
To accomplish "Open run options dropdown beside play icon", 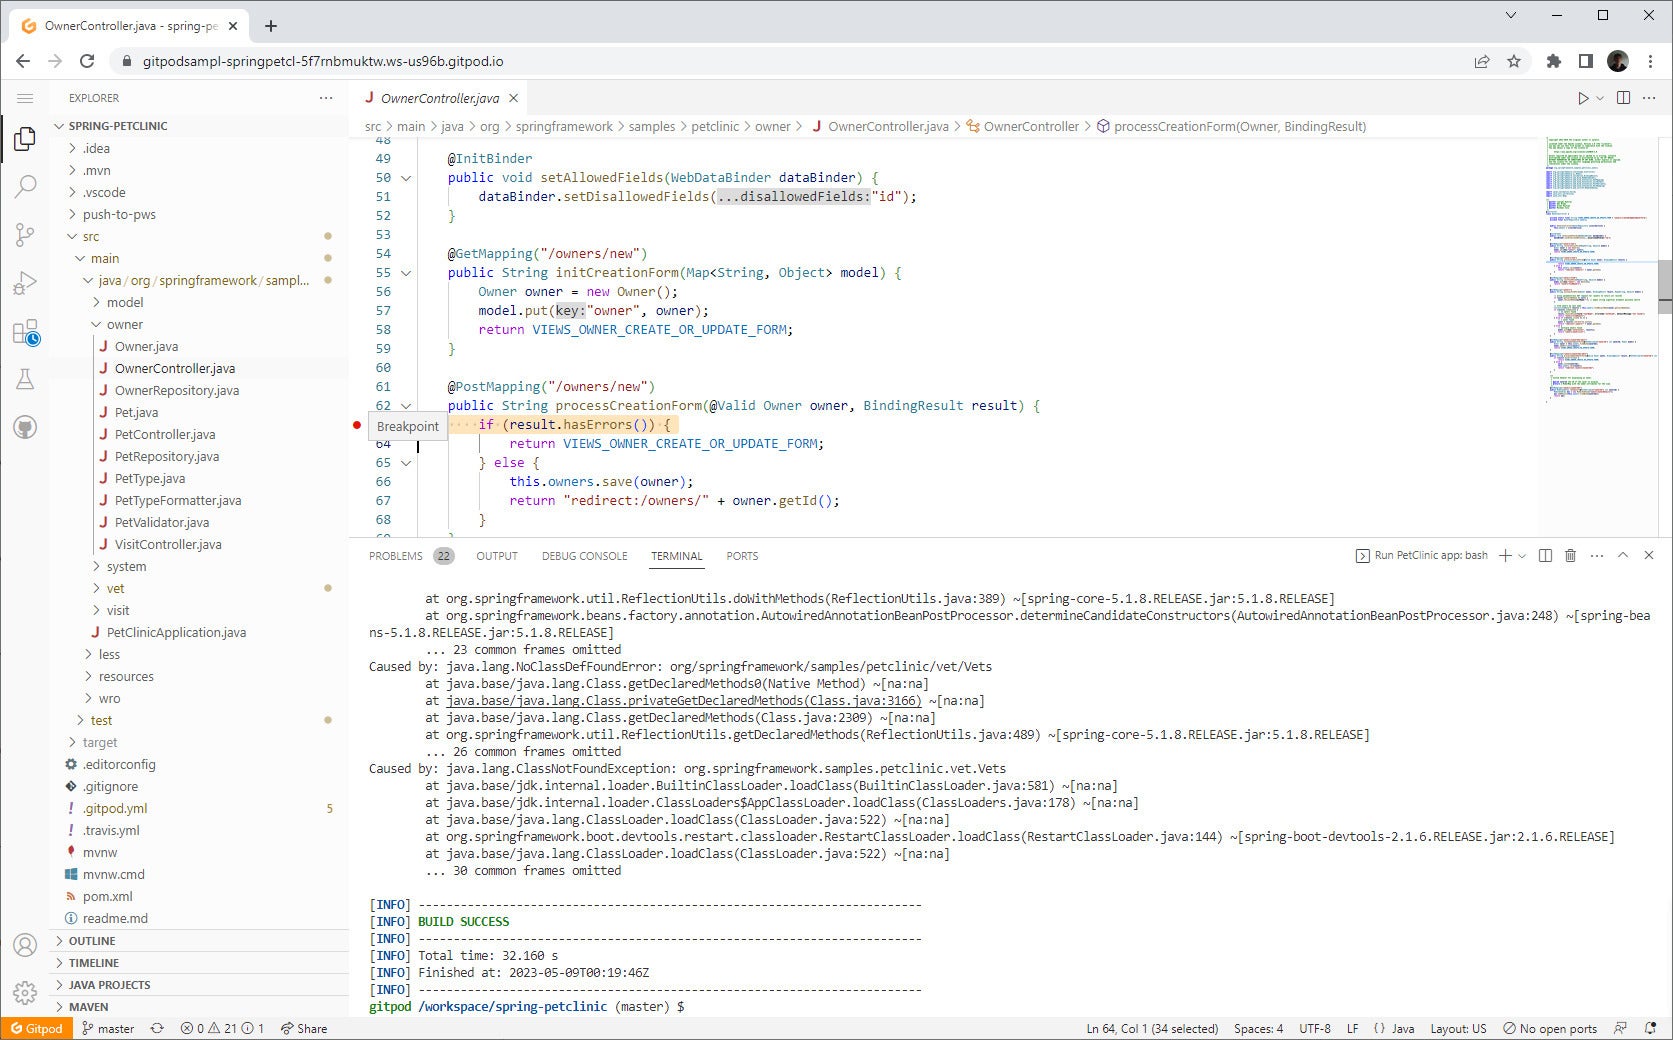I will (1600, 98).
